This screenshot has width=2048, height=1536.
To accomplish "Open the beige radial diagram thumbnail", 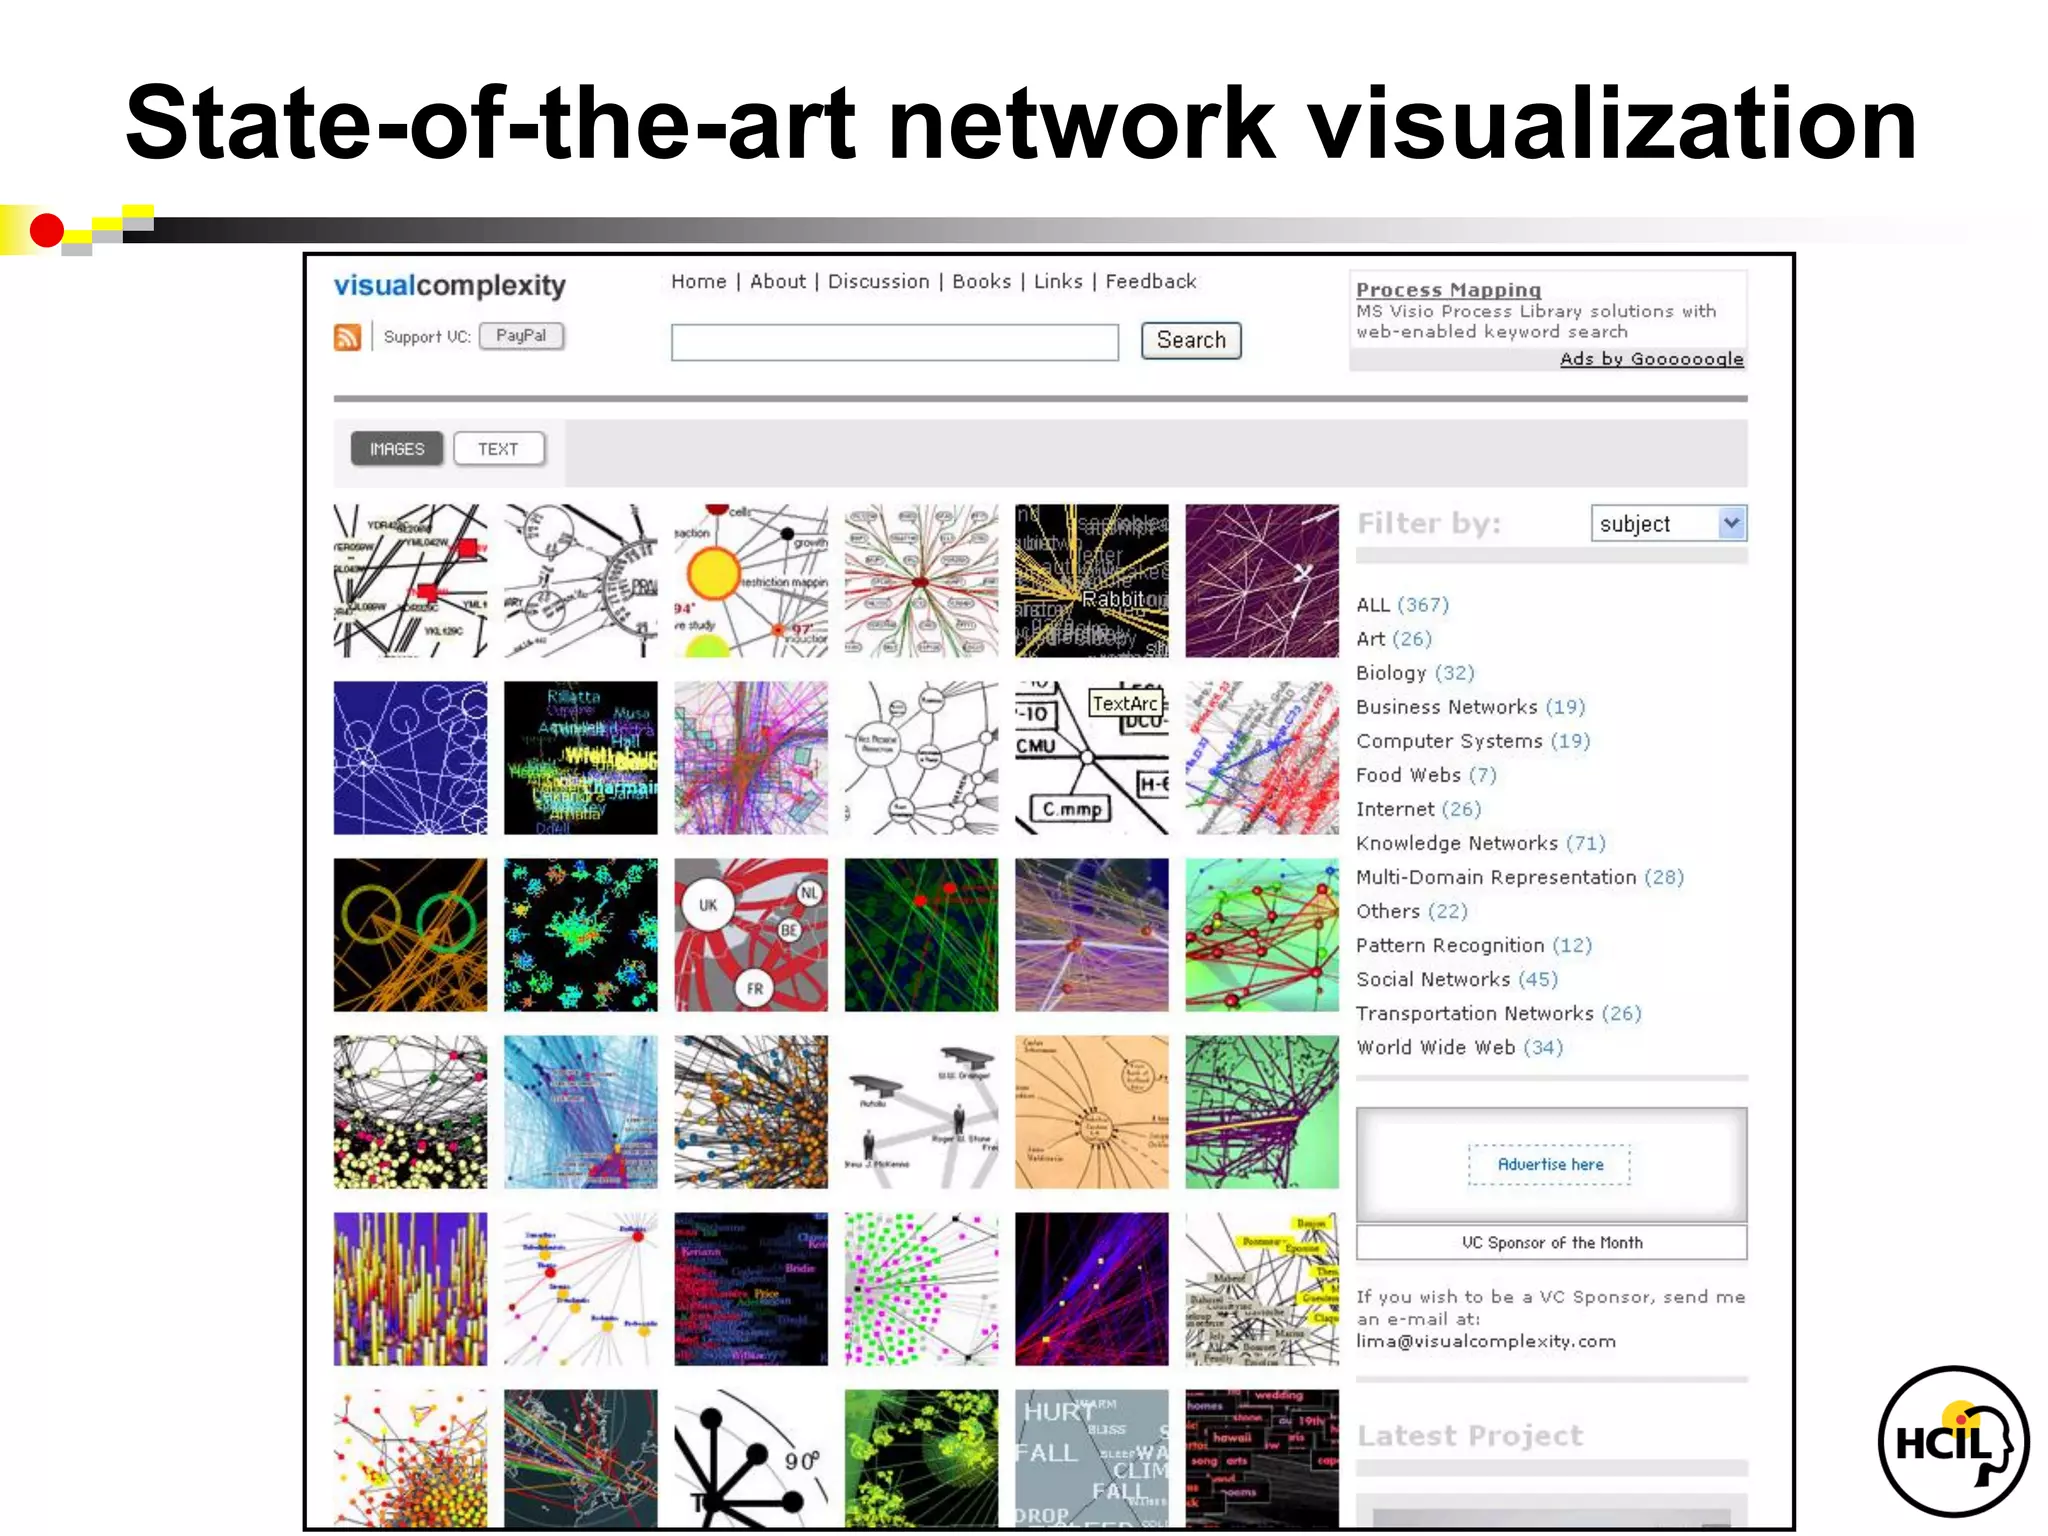I will (x=1091, y=1112).
